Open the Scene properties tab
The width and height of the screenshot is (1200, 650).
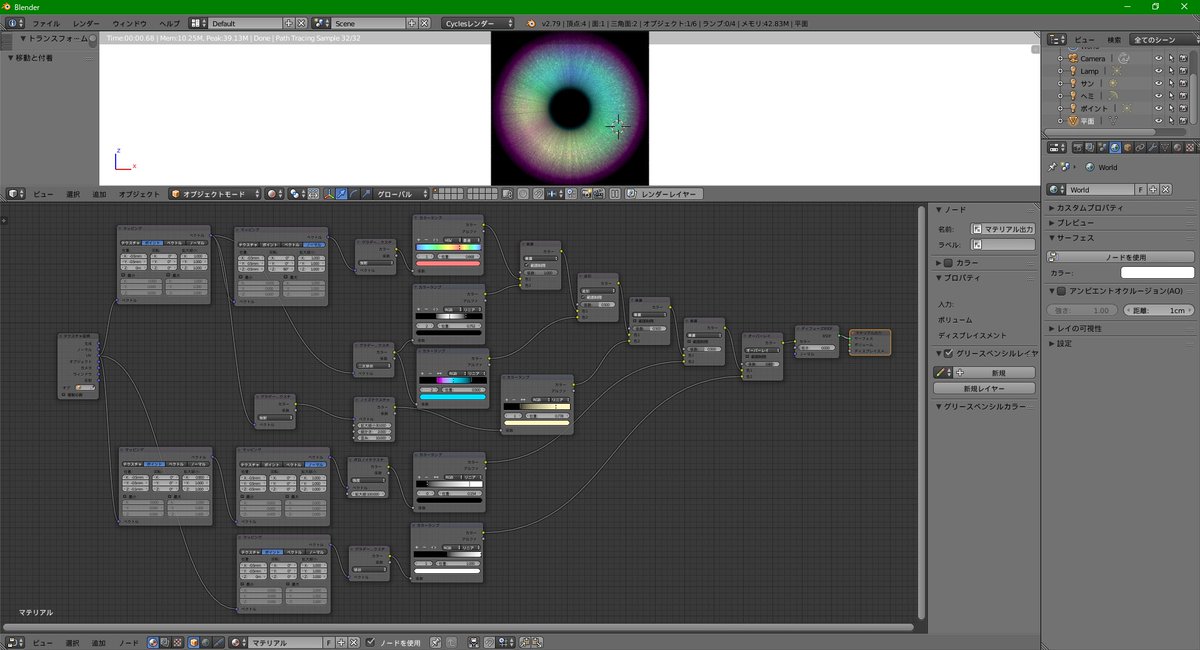coord(1101,147)
